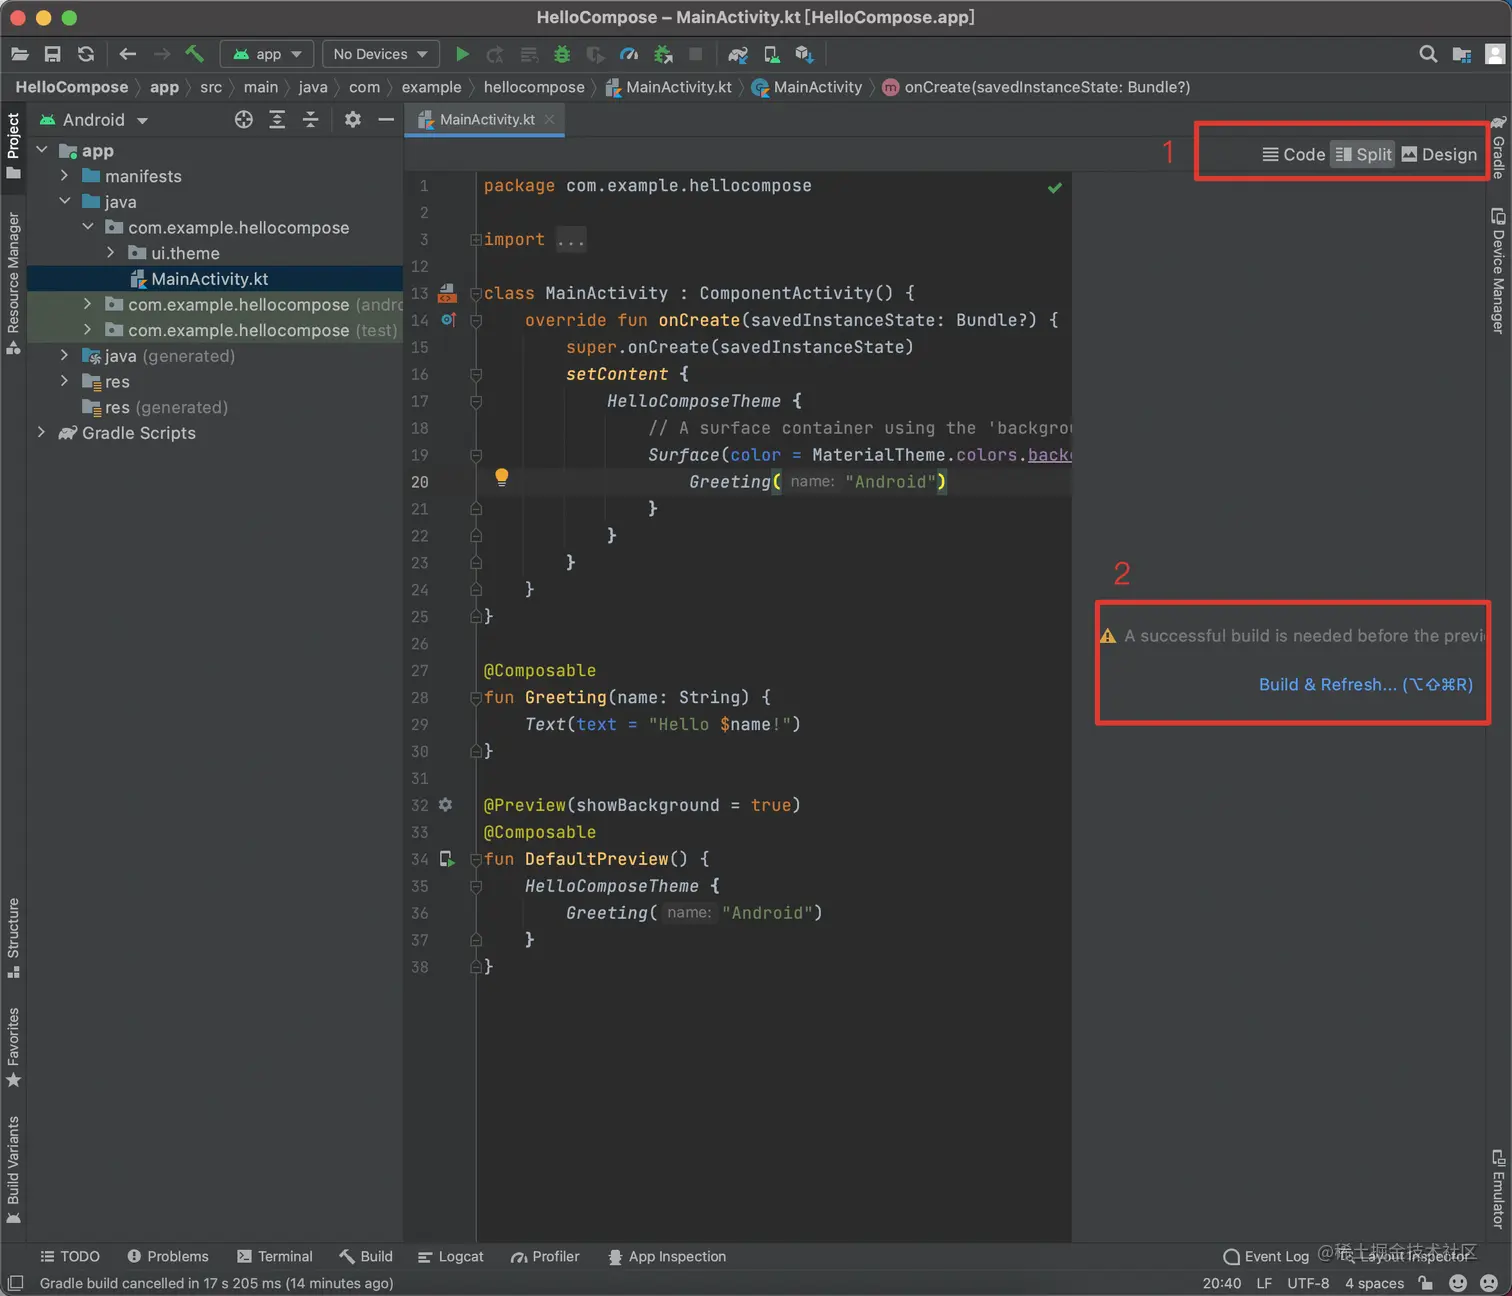Screen dimensions: 1512x1296
Task: Switch editor to Design view
Action: 1439,155
